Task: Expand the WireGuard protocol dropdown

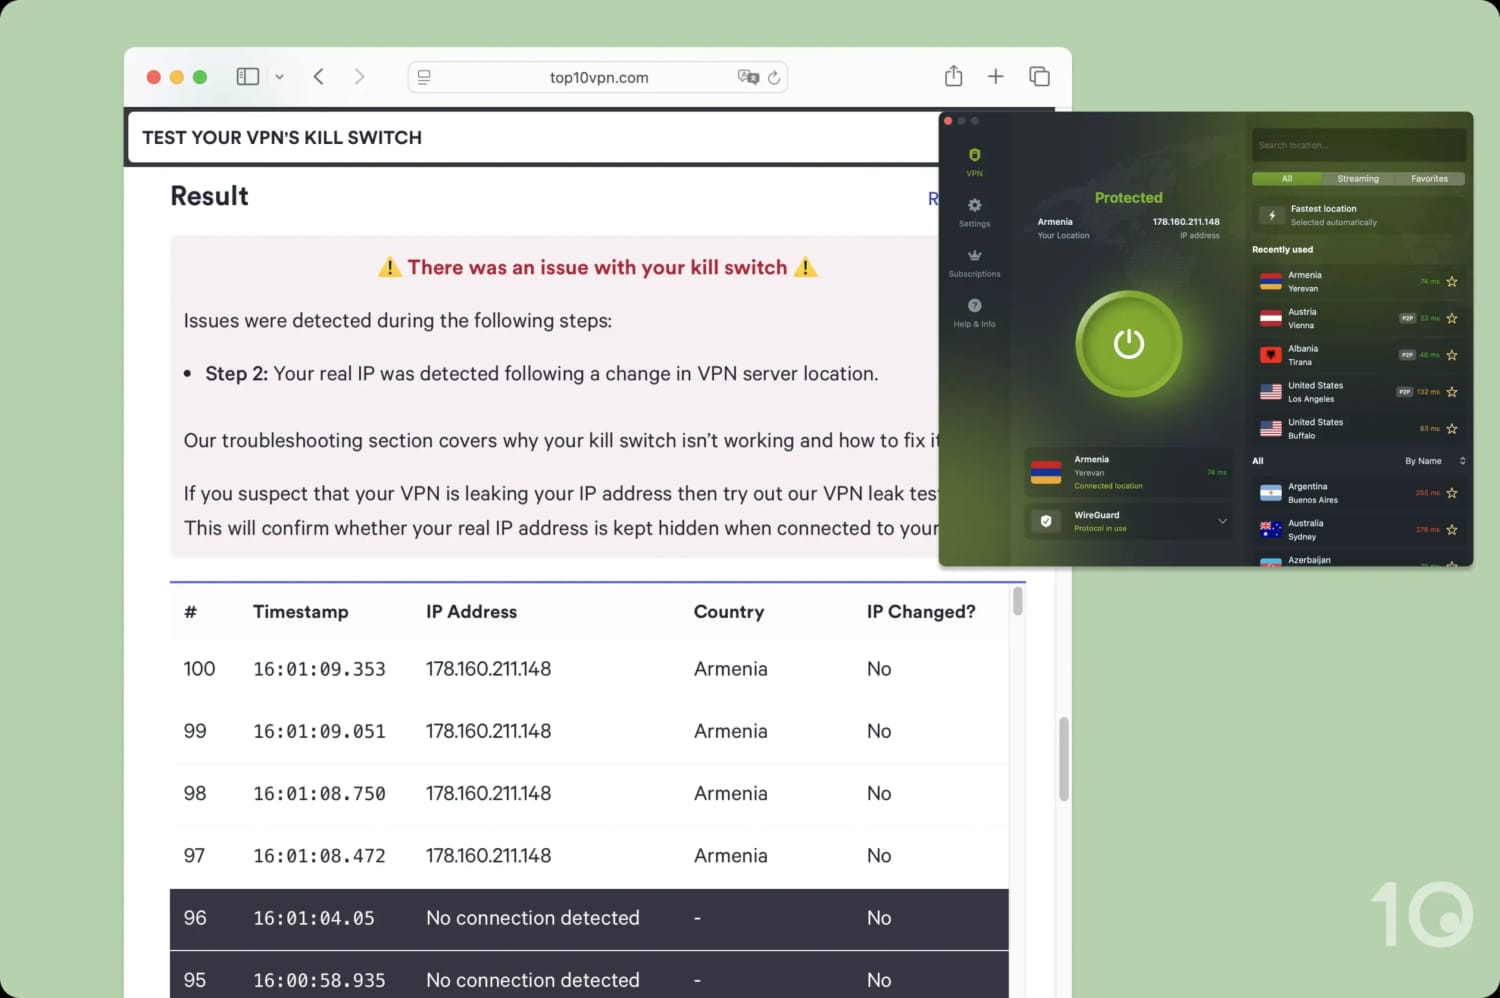Action: coord(1222,521)
